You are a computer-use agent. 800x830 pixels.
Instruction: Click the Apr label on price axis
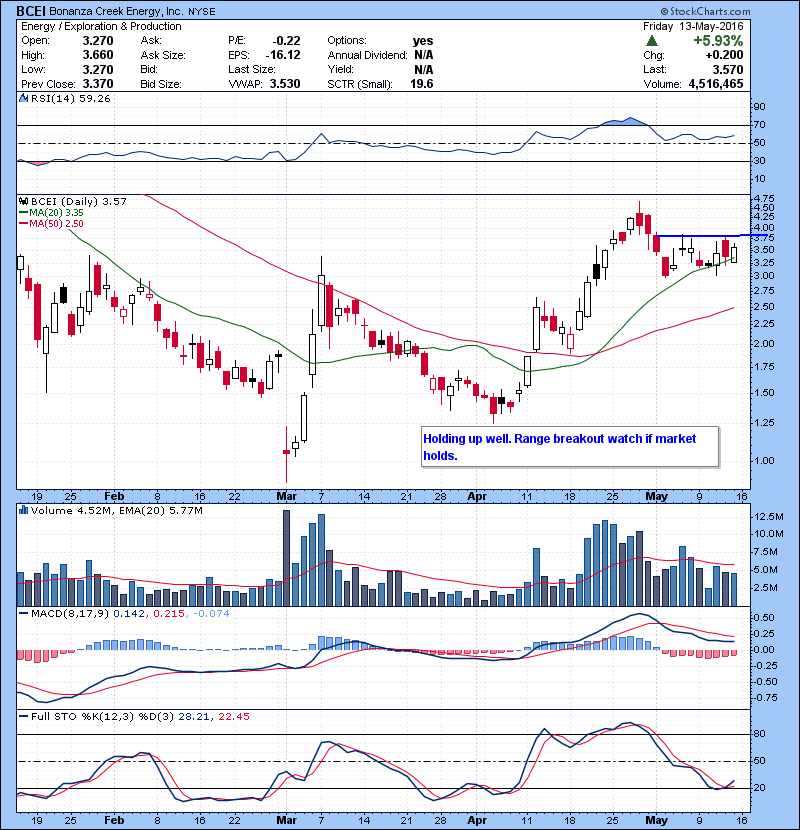point(477,496)
